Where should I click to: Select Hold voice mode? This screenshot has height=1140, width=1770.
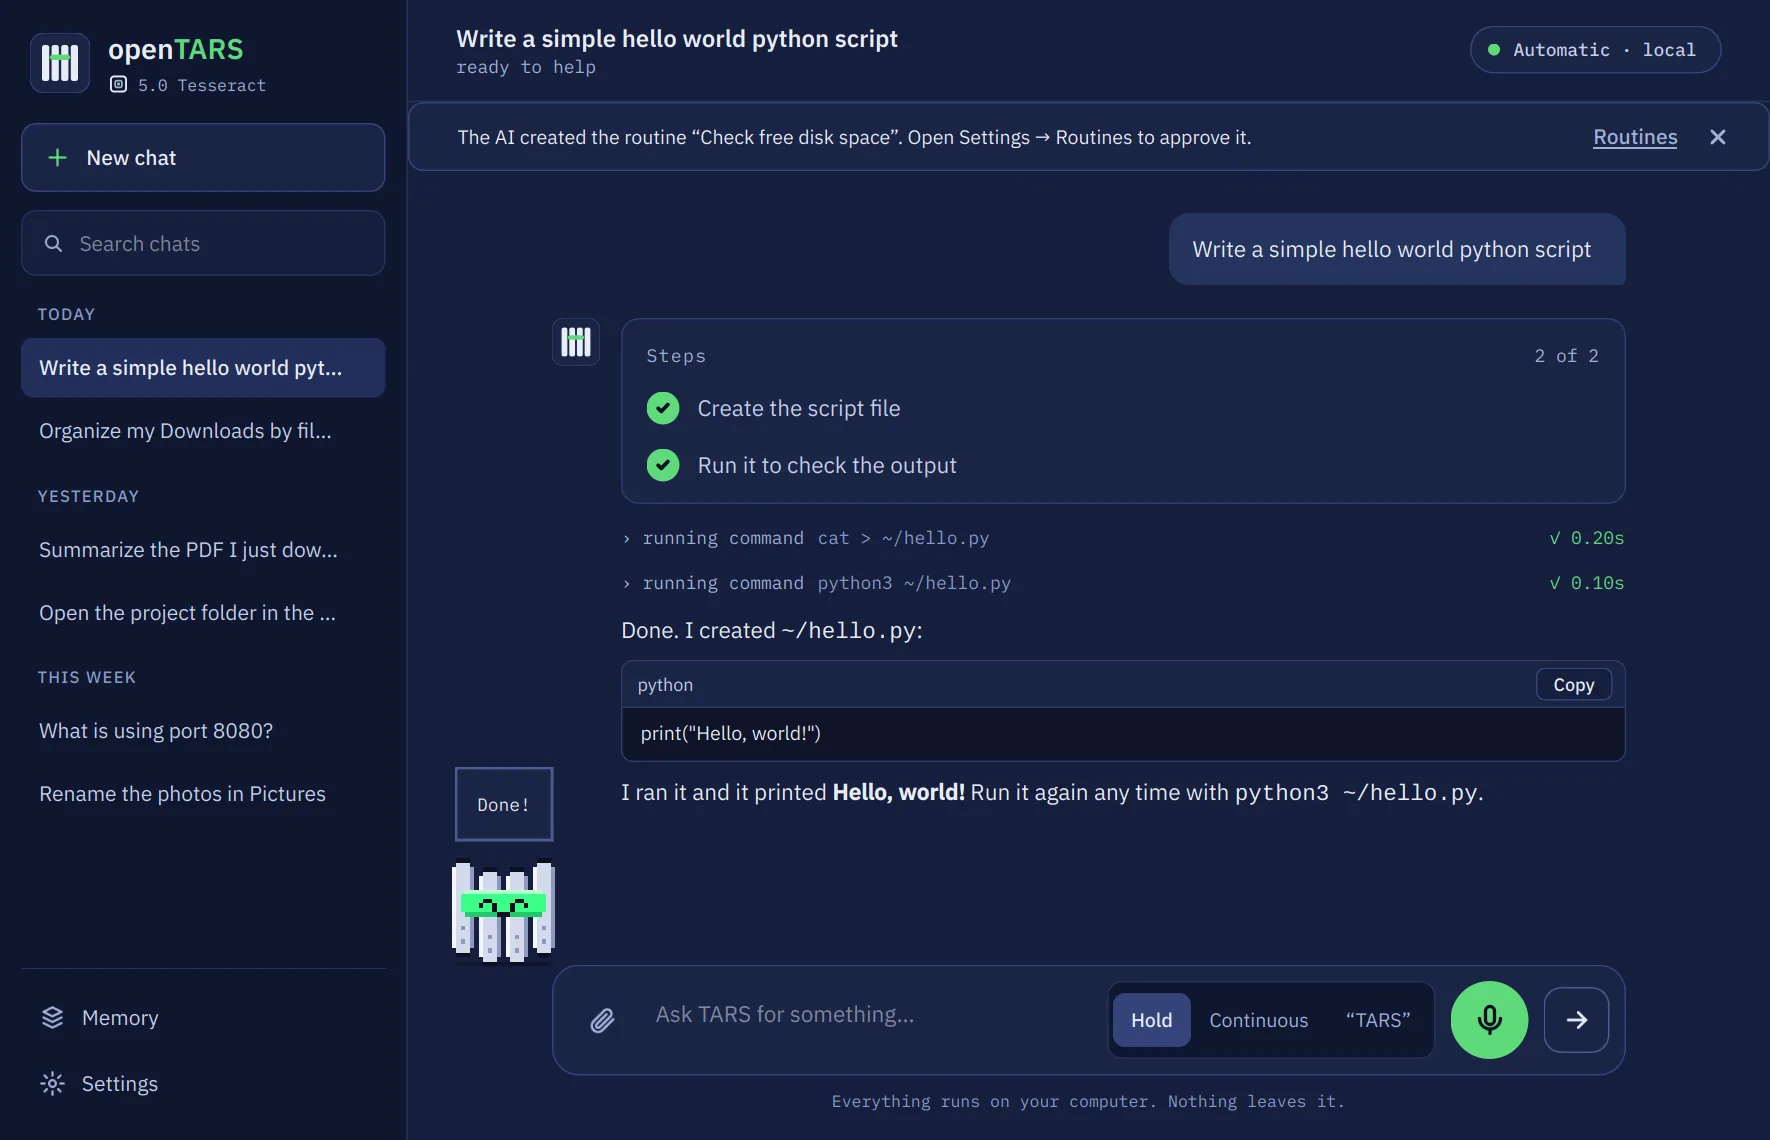tap(1152, 1020)
